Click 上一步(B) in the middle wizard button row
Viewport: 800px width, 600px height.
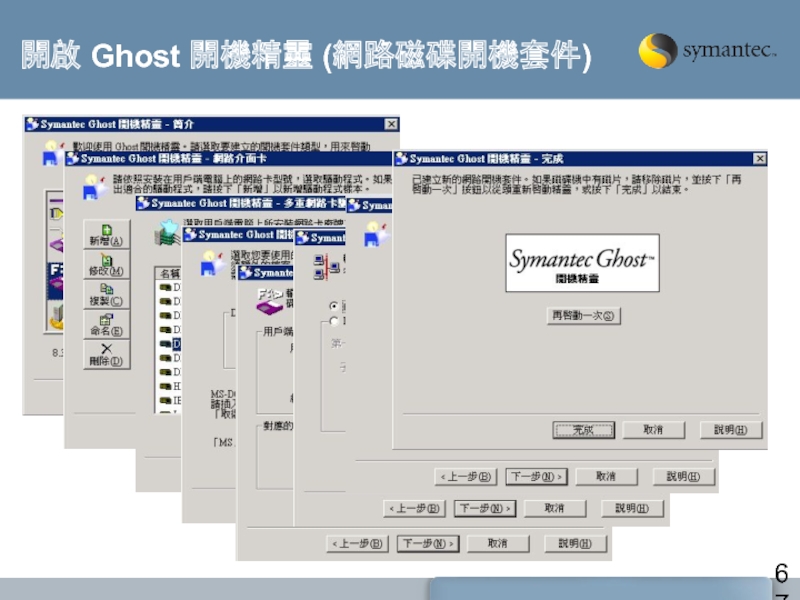tap(414, 508)
